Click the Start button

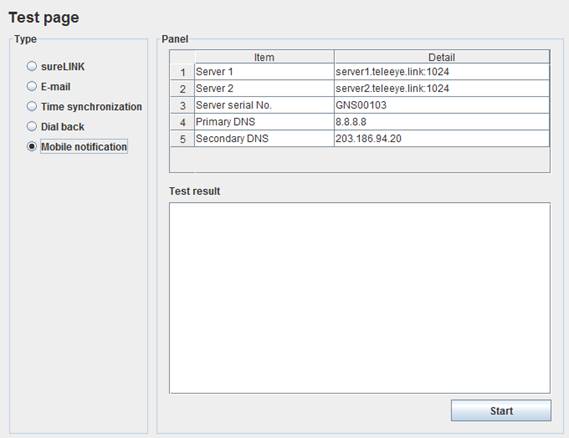(501, 410)
